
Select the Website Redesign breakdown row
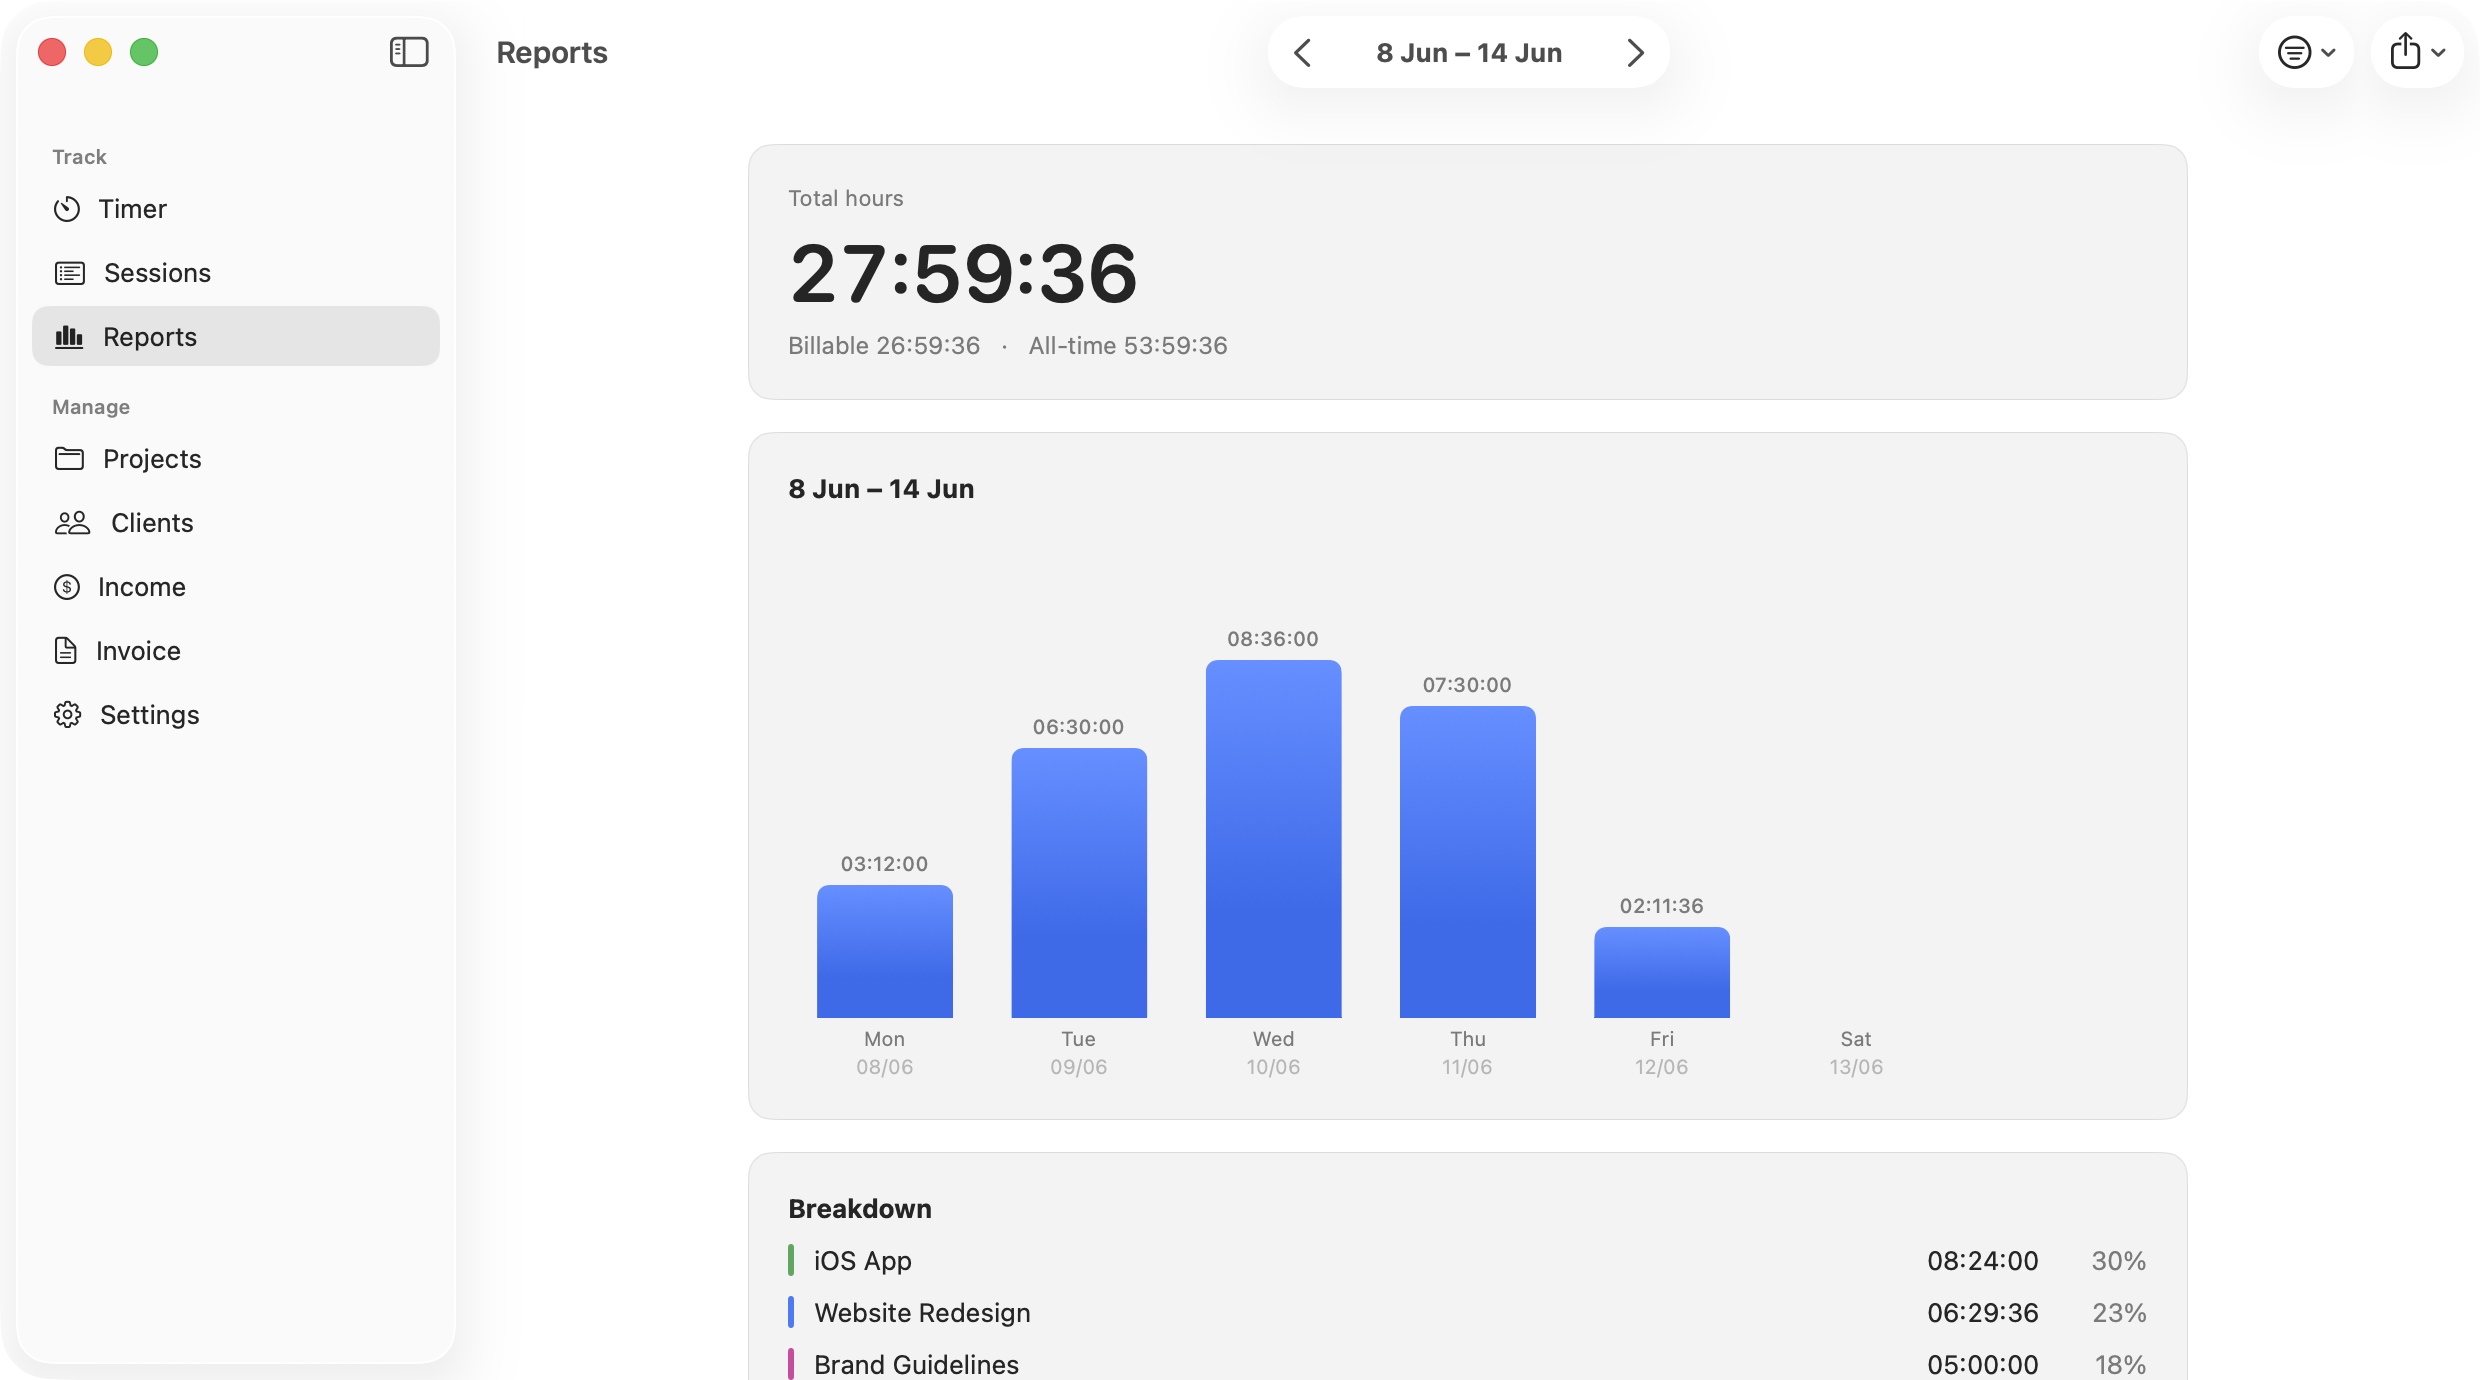tap(1467, 1313)
